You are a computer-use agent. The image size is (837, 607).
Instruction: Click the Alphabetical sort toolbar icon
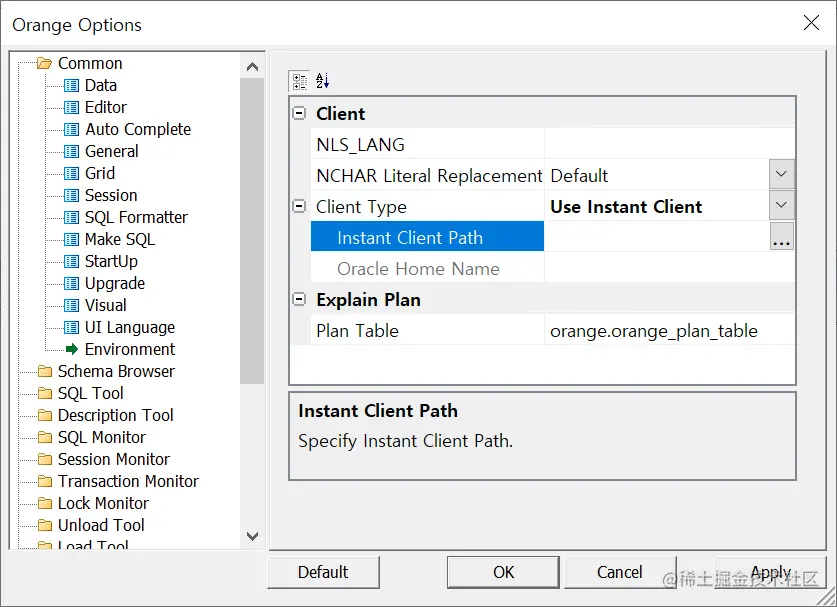click(x=322, y=81)
